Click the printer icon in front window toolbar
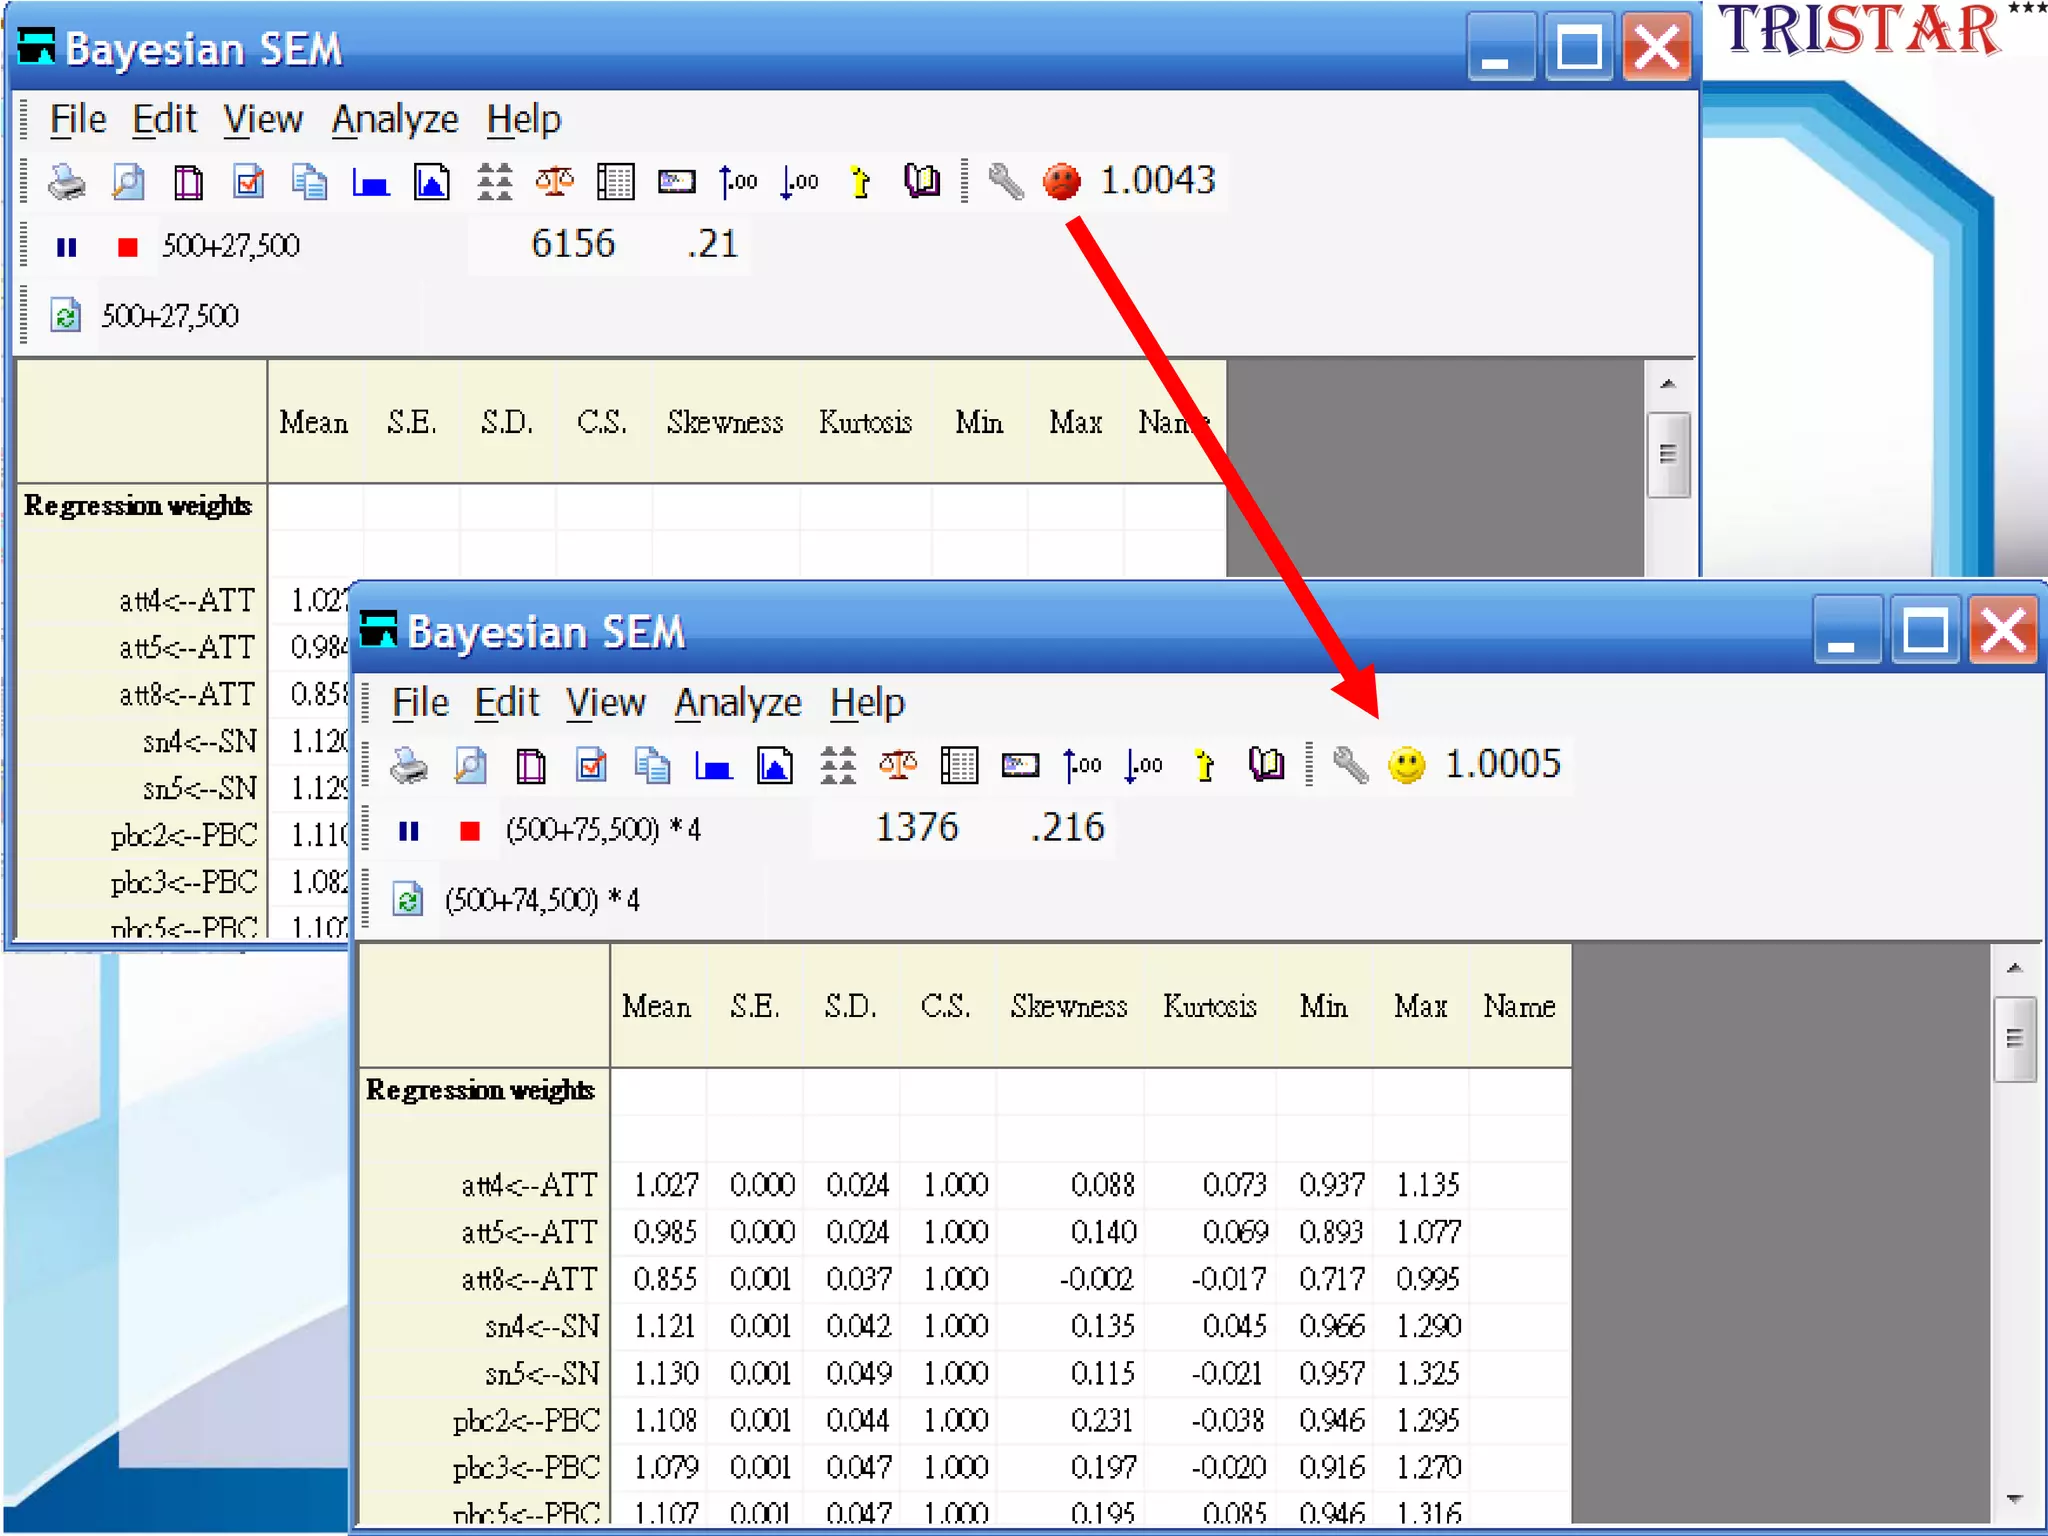Screen dimensions: 2048x1536 point(409,766)
